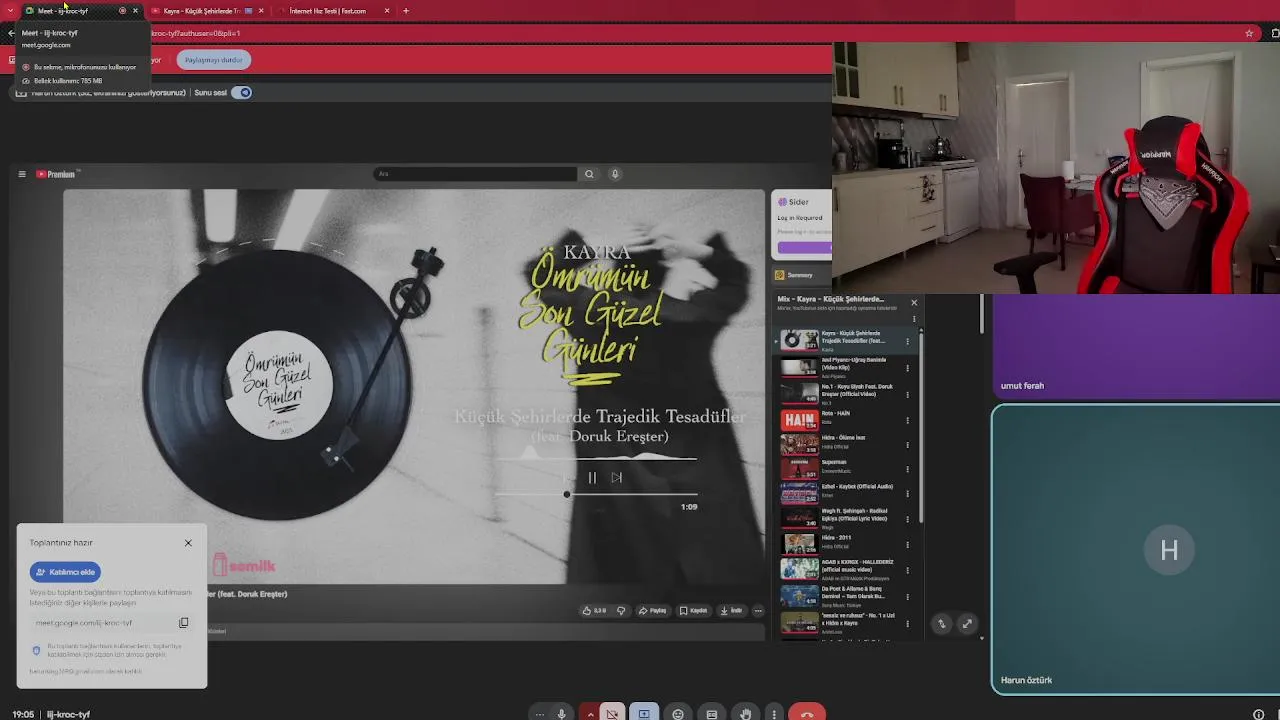
Task: Close the Mix playlist panel
Action: [913, 302]
